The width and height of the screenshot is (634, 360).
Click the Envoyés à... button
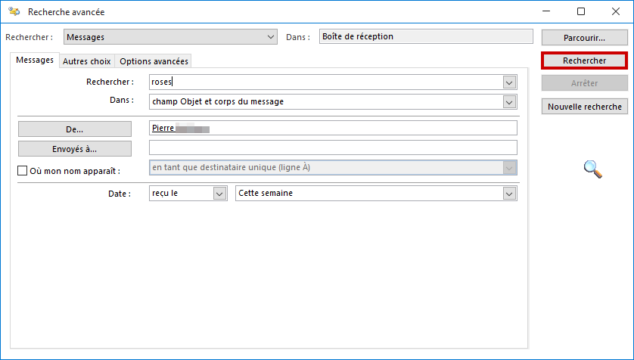coord(75,149)
